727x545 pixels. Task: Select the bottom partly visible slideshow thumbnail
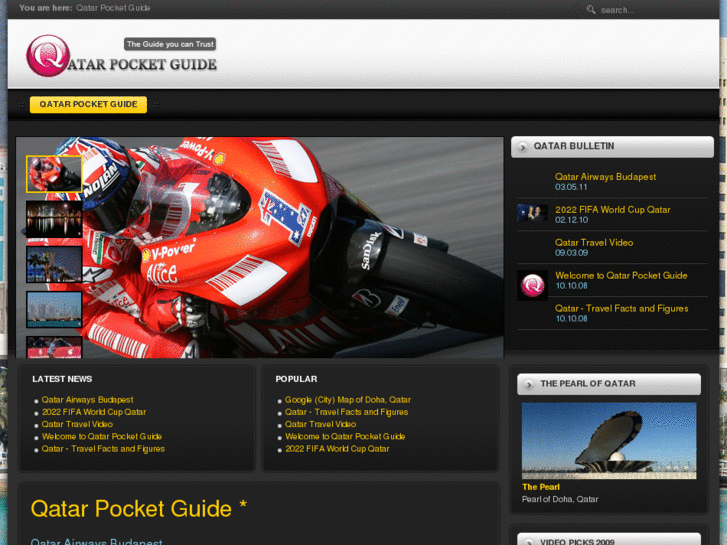coord(54,347)
